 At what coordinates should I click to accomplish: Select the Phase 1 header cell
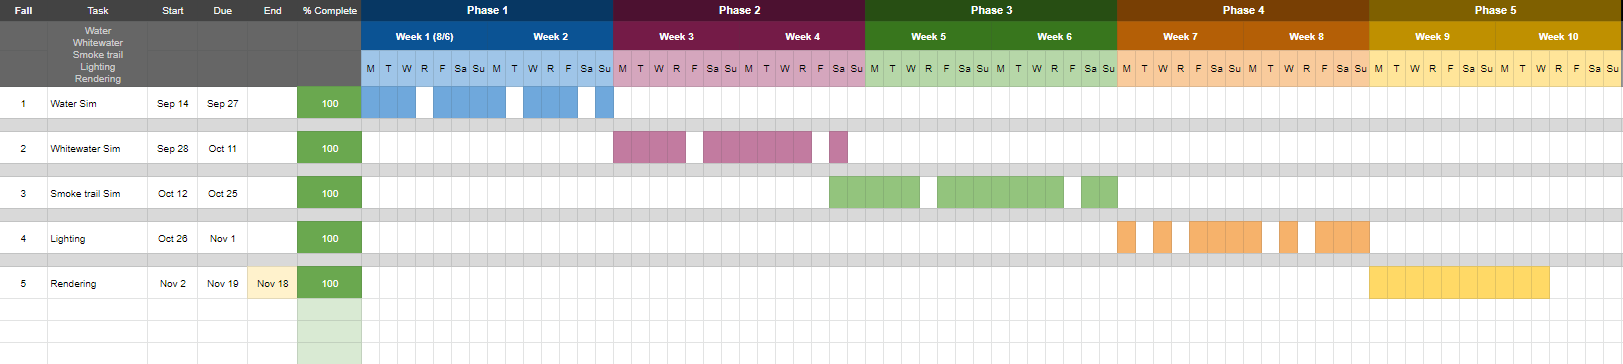tap(487, 10)
